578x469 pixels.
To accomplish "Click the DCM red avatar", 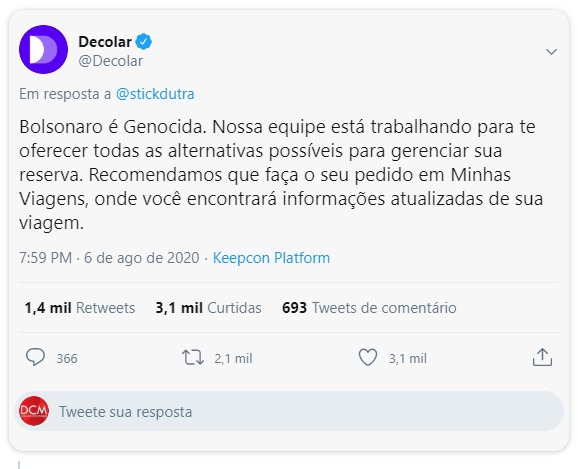I will tap(34, 411).
